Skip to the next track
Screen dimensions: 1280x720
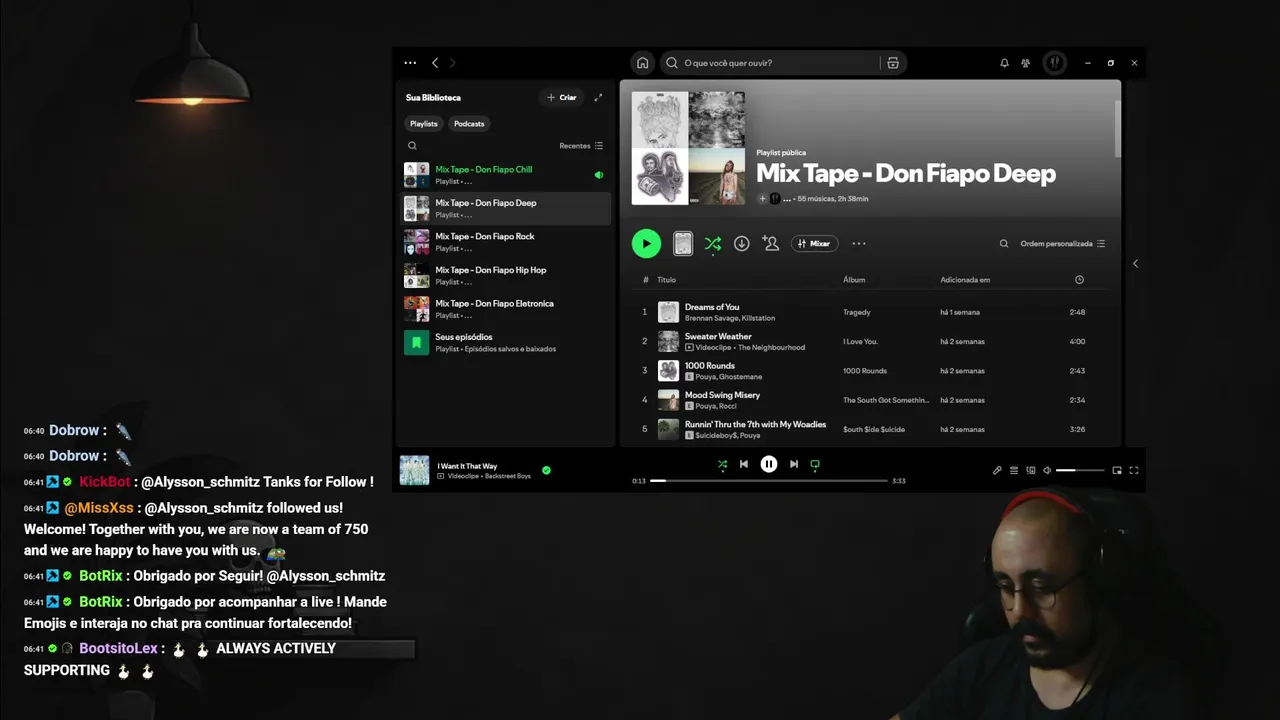[794, 464]
